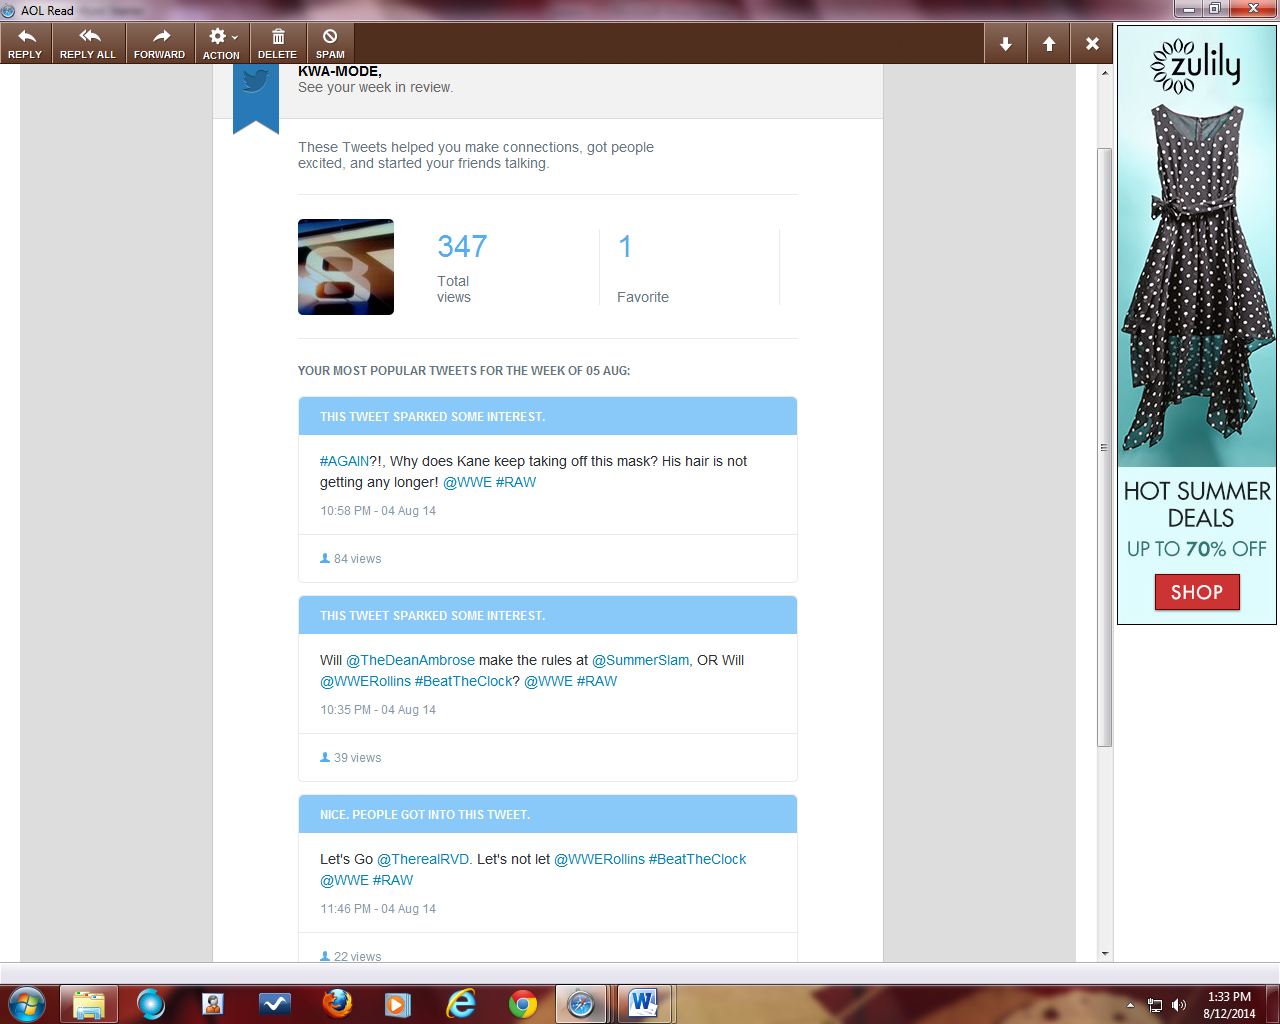Open Firefox from the taskbar
1280x1024 pixels.
pyautogui.click(x=337, y=1004)
